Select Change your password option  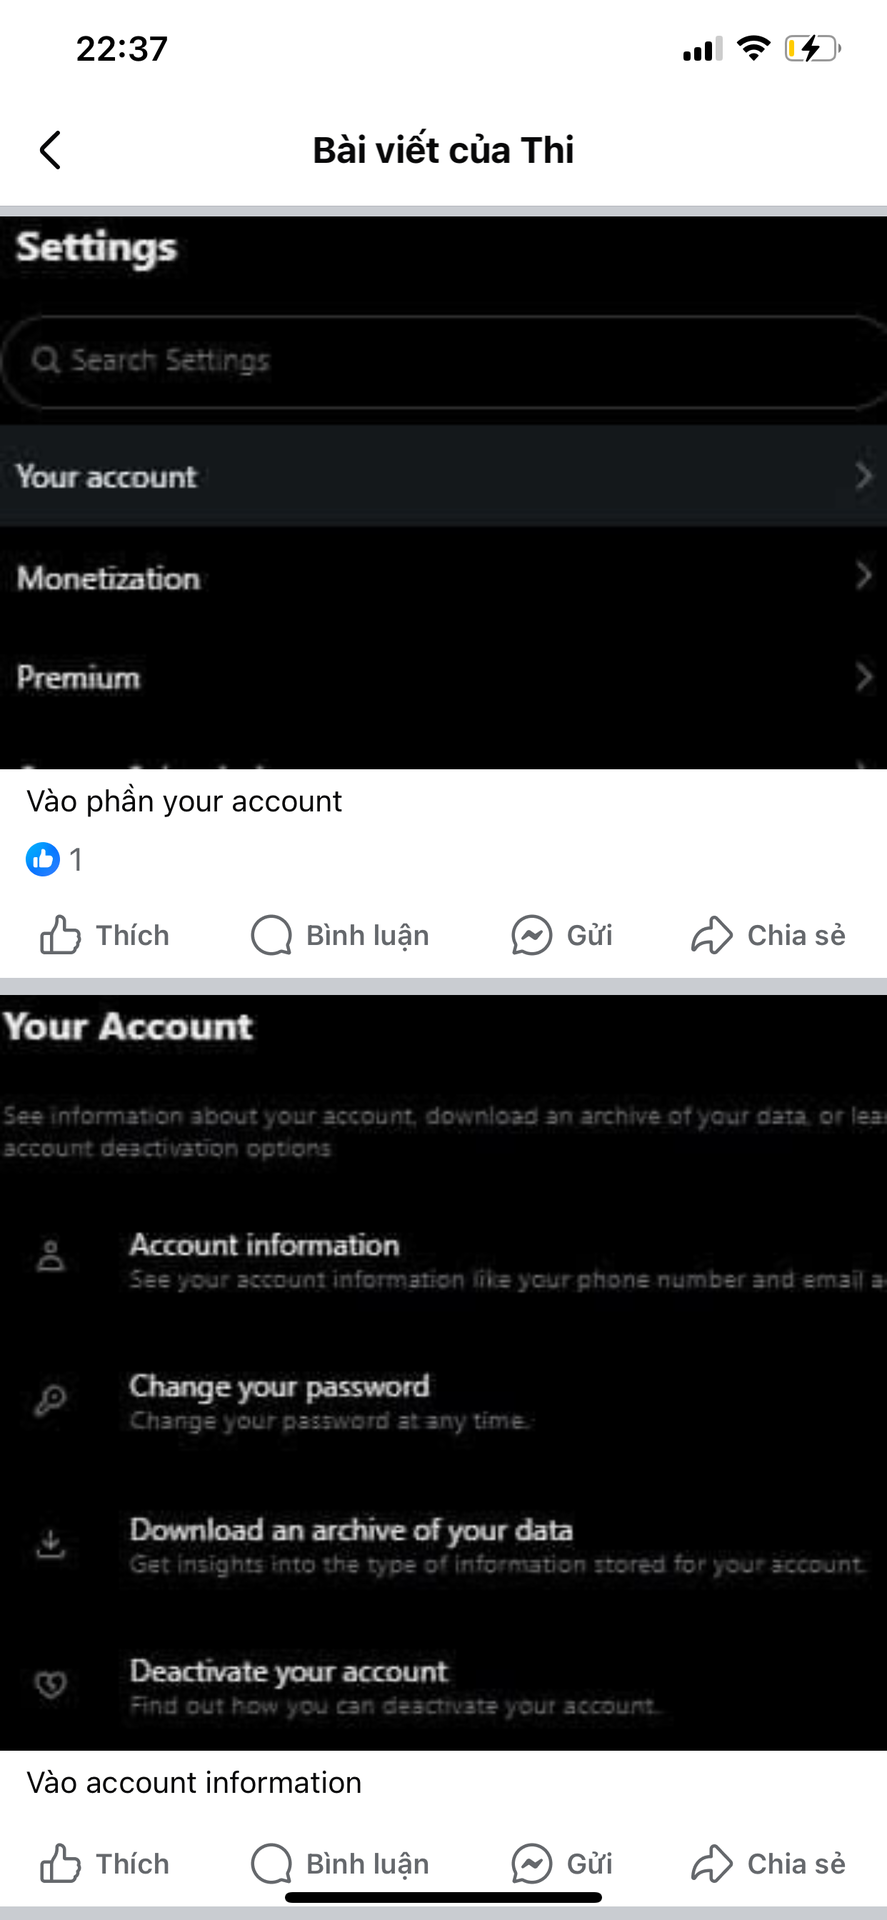[x=280, y=1387]
